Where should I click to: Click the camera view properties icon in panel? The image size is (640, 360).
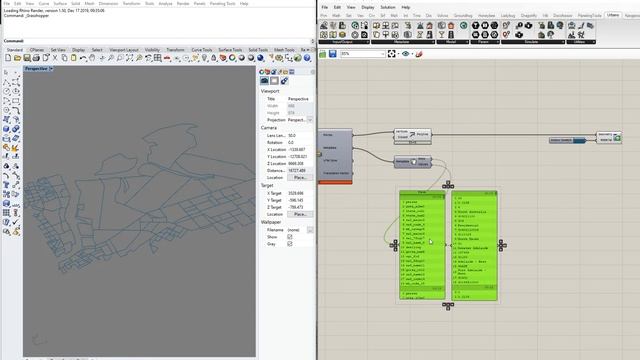(x=264, y=81)
